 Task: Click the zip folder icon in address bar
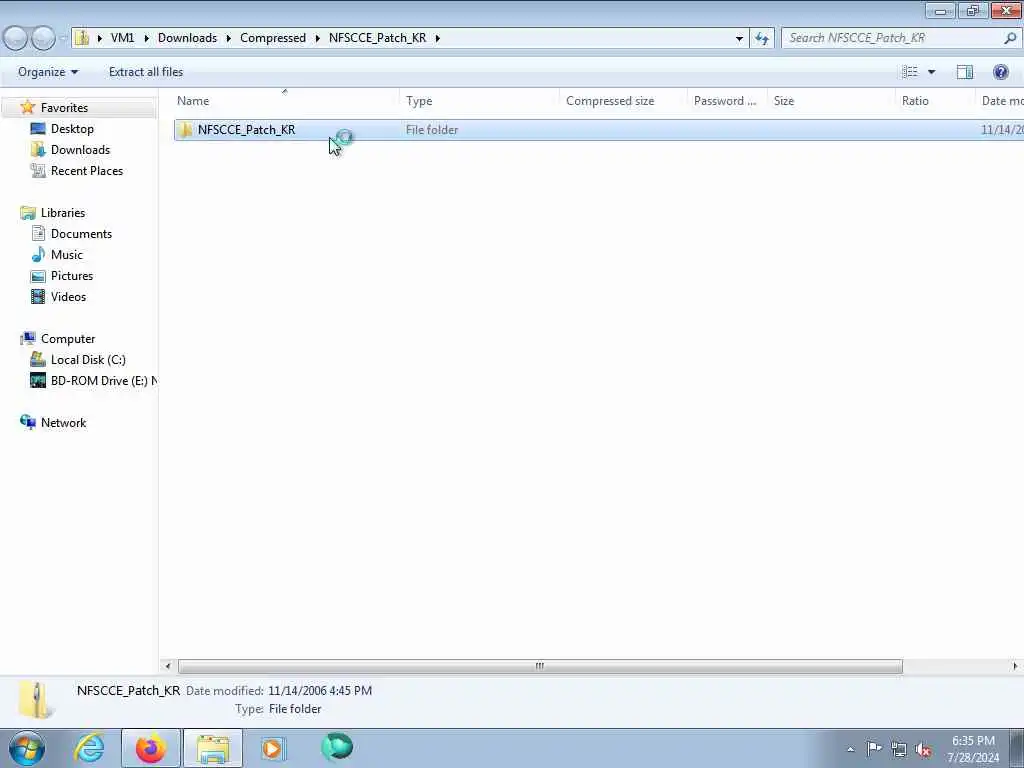point(82,38)
